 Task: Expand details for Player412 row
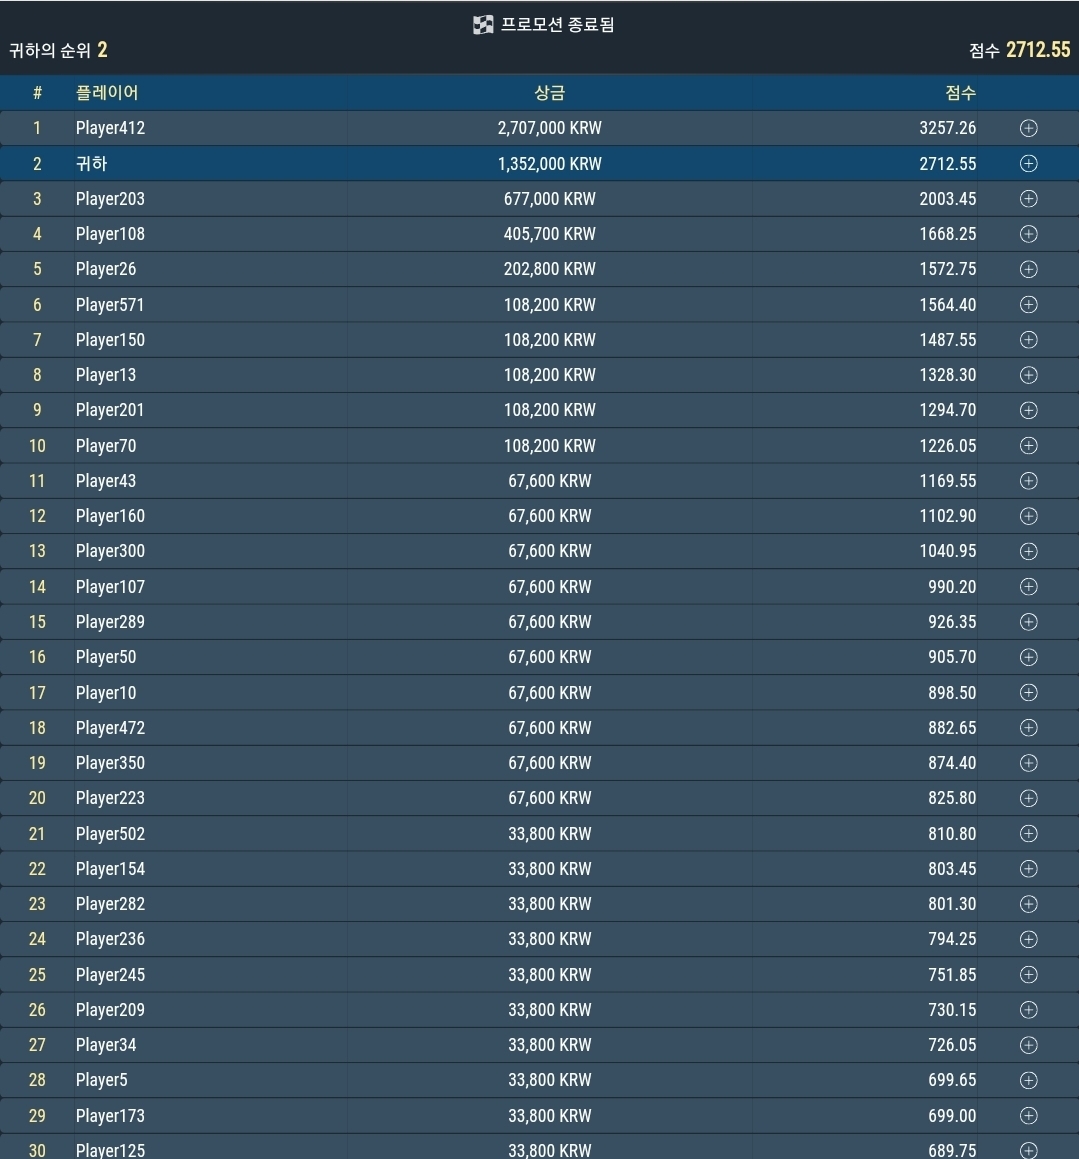pyautogui.click(x=1028, y=128)
